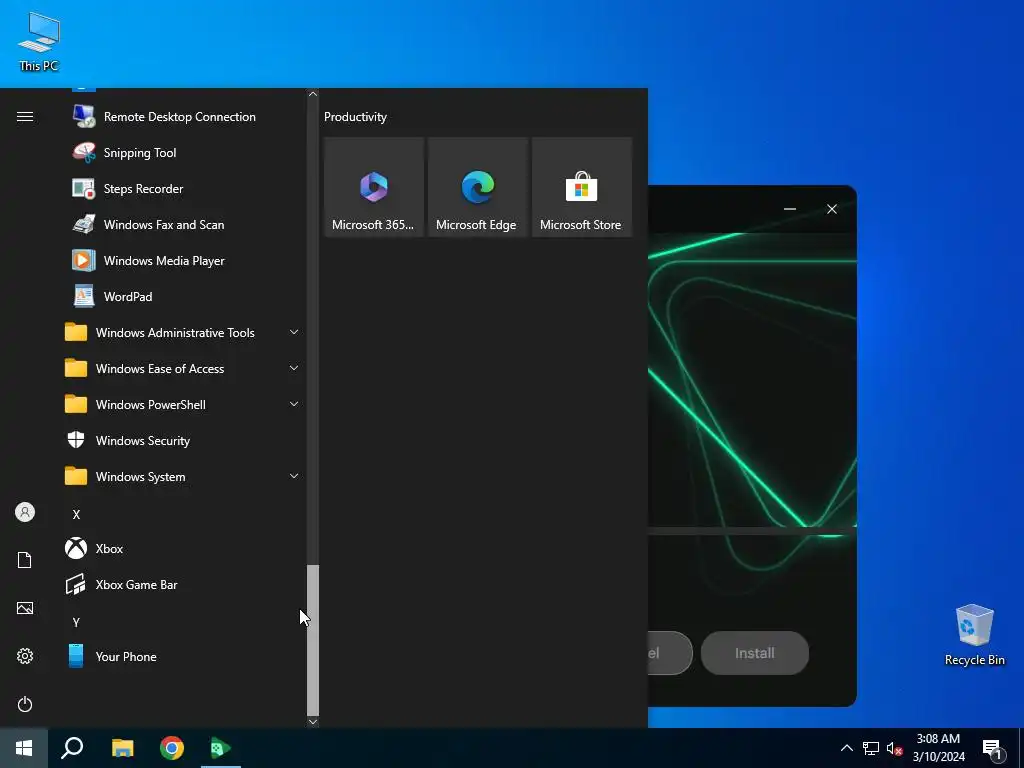This screenshot has height=768, width=1024.
Task: Expand the Start menu hamburger button
Action: pyautogui.click(x=25, y=117)
